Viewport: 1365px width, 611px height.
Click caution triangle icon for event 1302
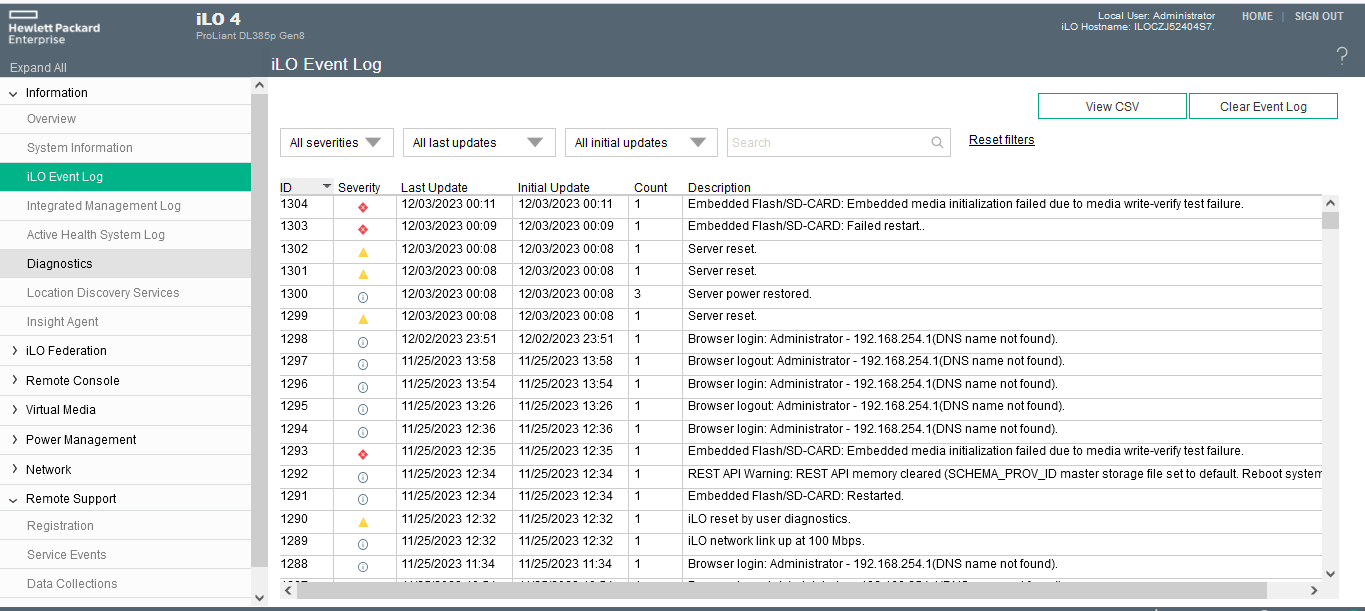[x=363, y=250]
